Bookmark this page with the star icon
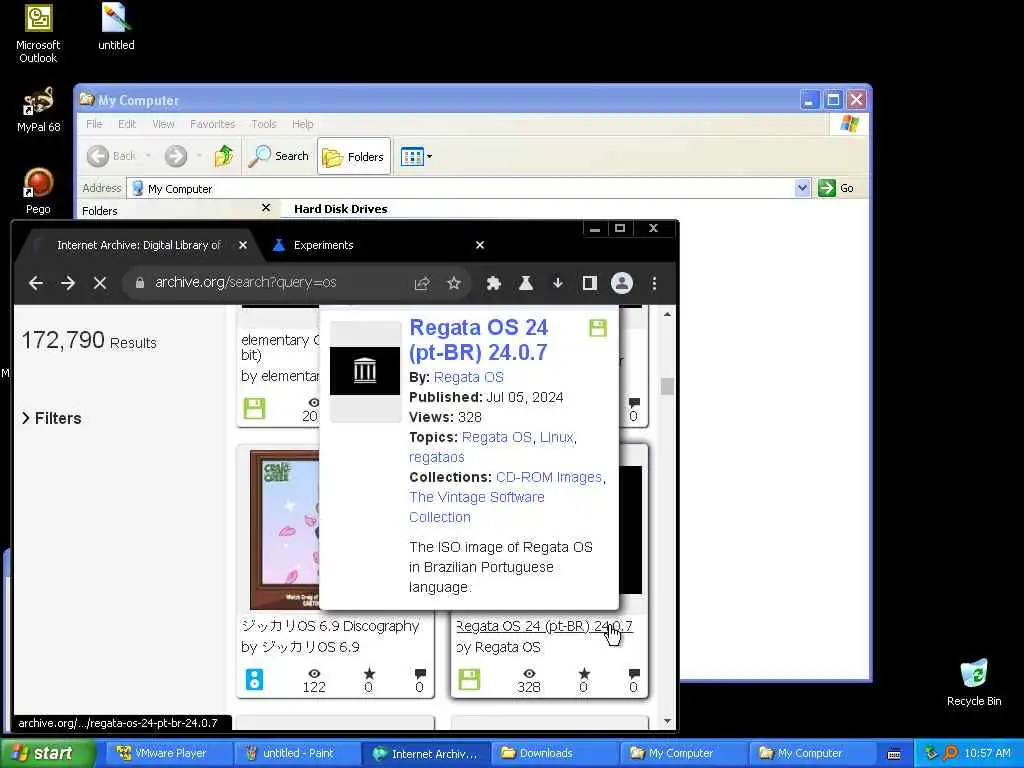Screen dimensions: 1024x768 coord(454,283)
